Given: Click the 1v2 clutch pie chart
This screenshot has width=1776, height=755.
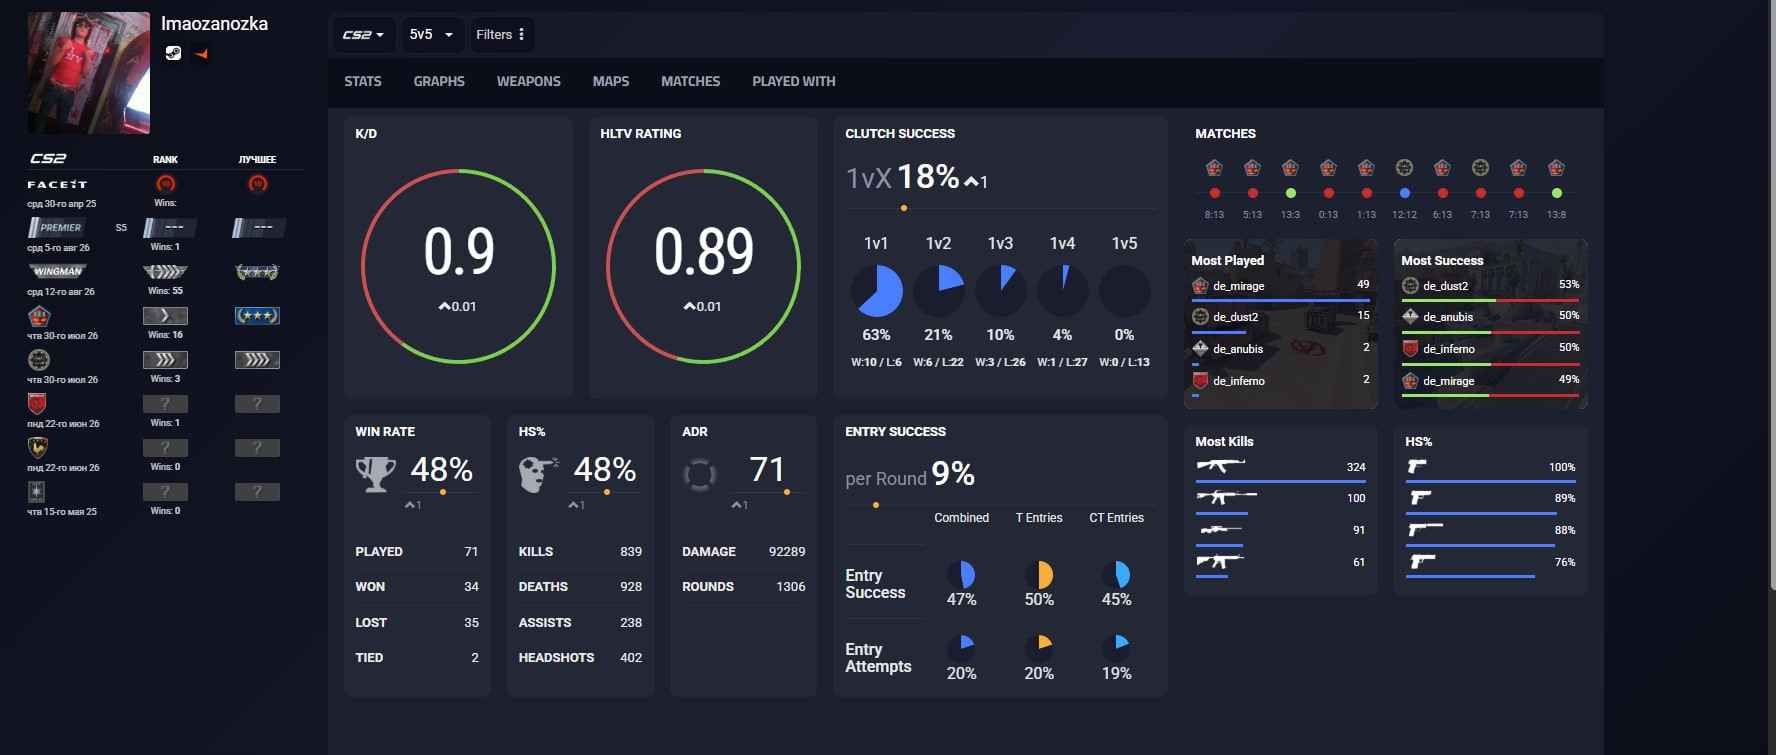Looking at the screenshot, I should point(938,291).
